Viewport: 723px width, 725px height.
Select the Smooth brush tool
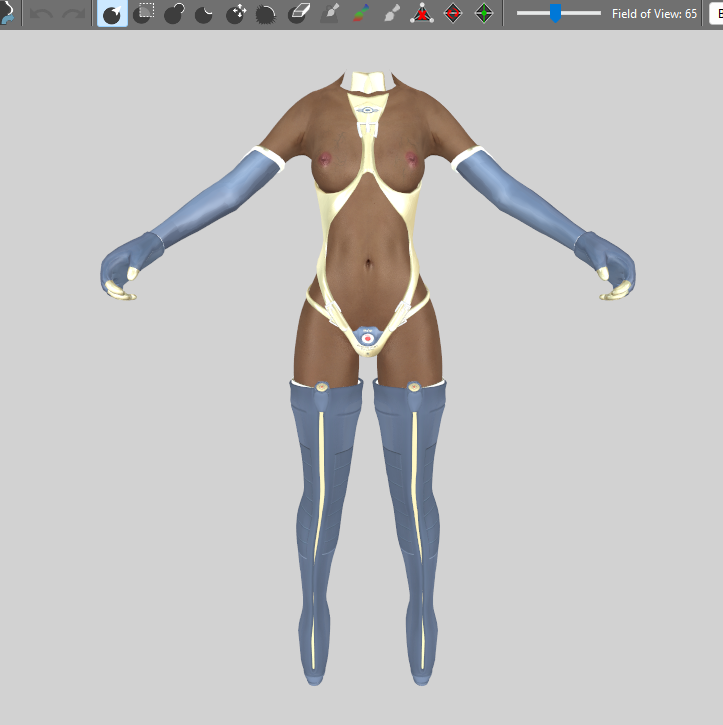coord(267,14)
